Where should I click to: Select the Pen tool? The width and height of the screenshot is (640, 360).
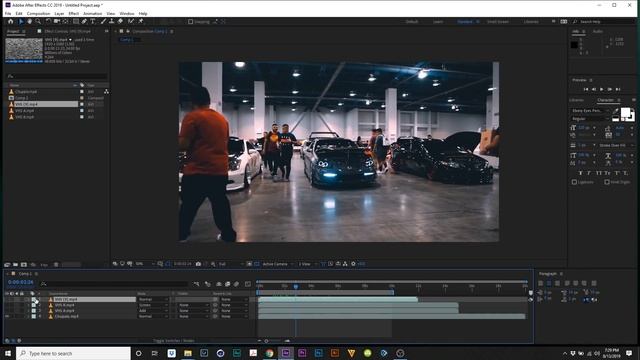coord(84,21)
